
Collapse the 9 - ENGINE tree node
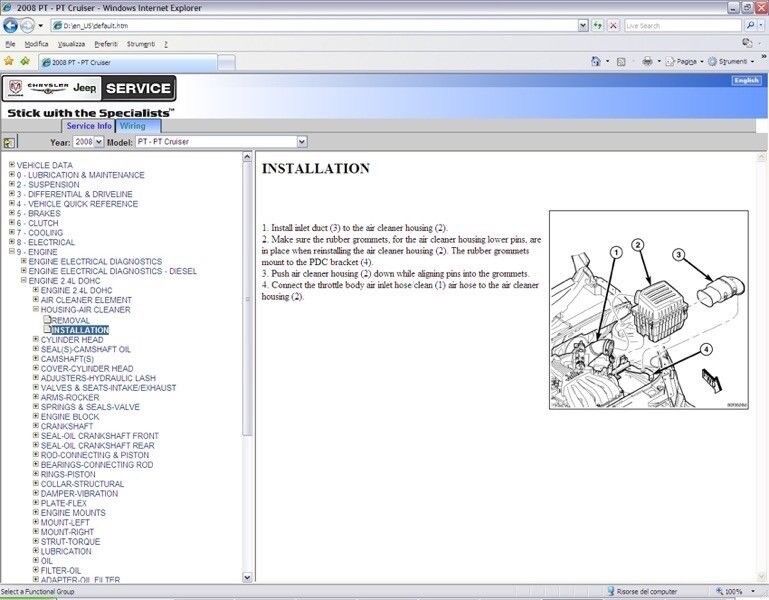12,252
